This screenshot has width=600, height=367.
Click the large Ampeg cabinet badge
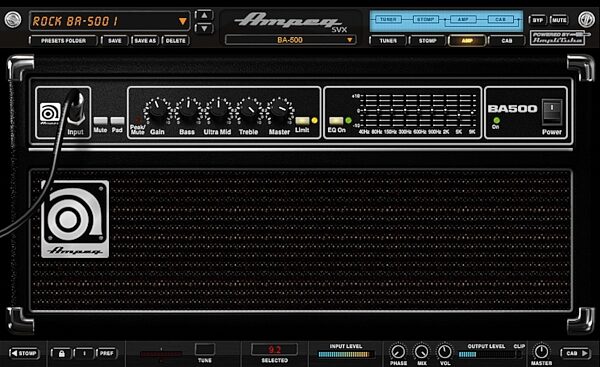(75, 219)
